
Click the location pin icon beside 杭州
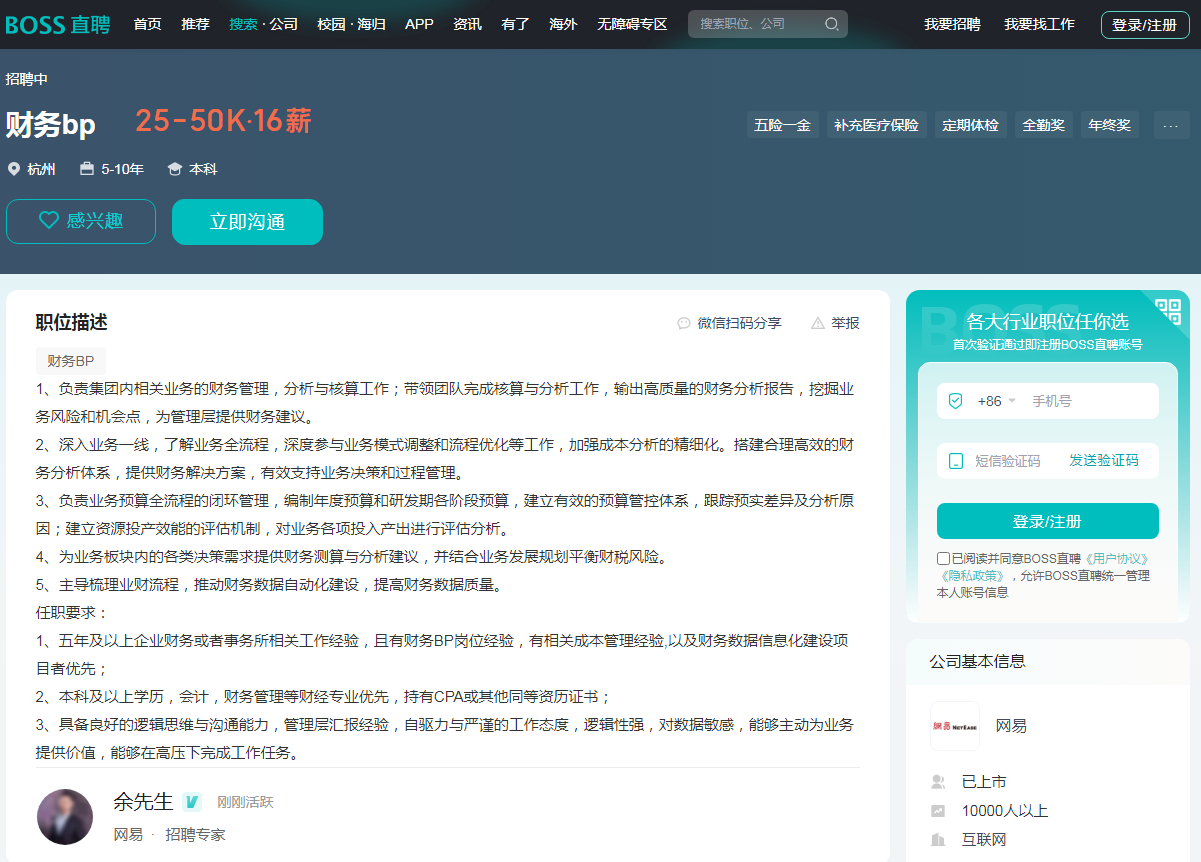[11, 169]
